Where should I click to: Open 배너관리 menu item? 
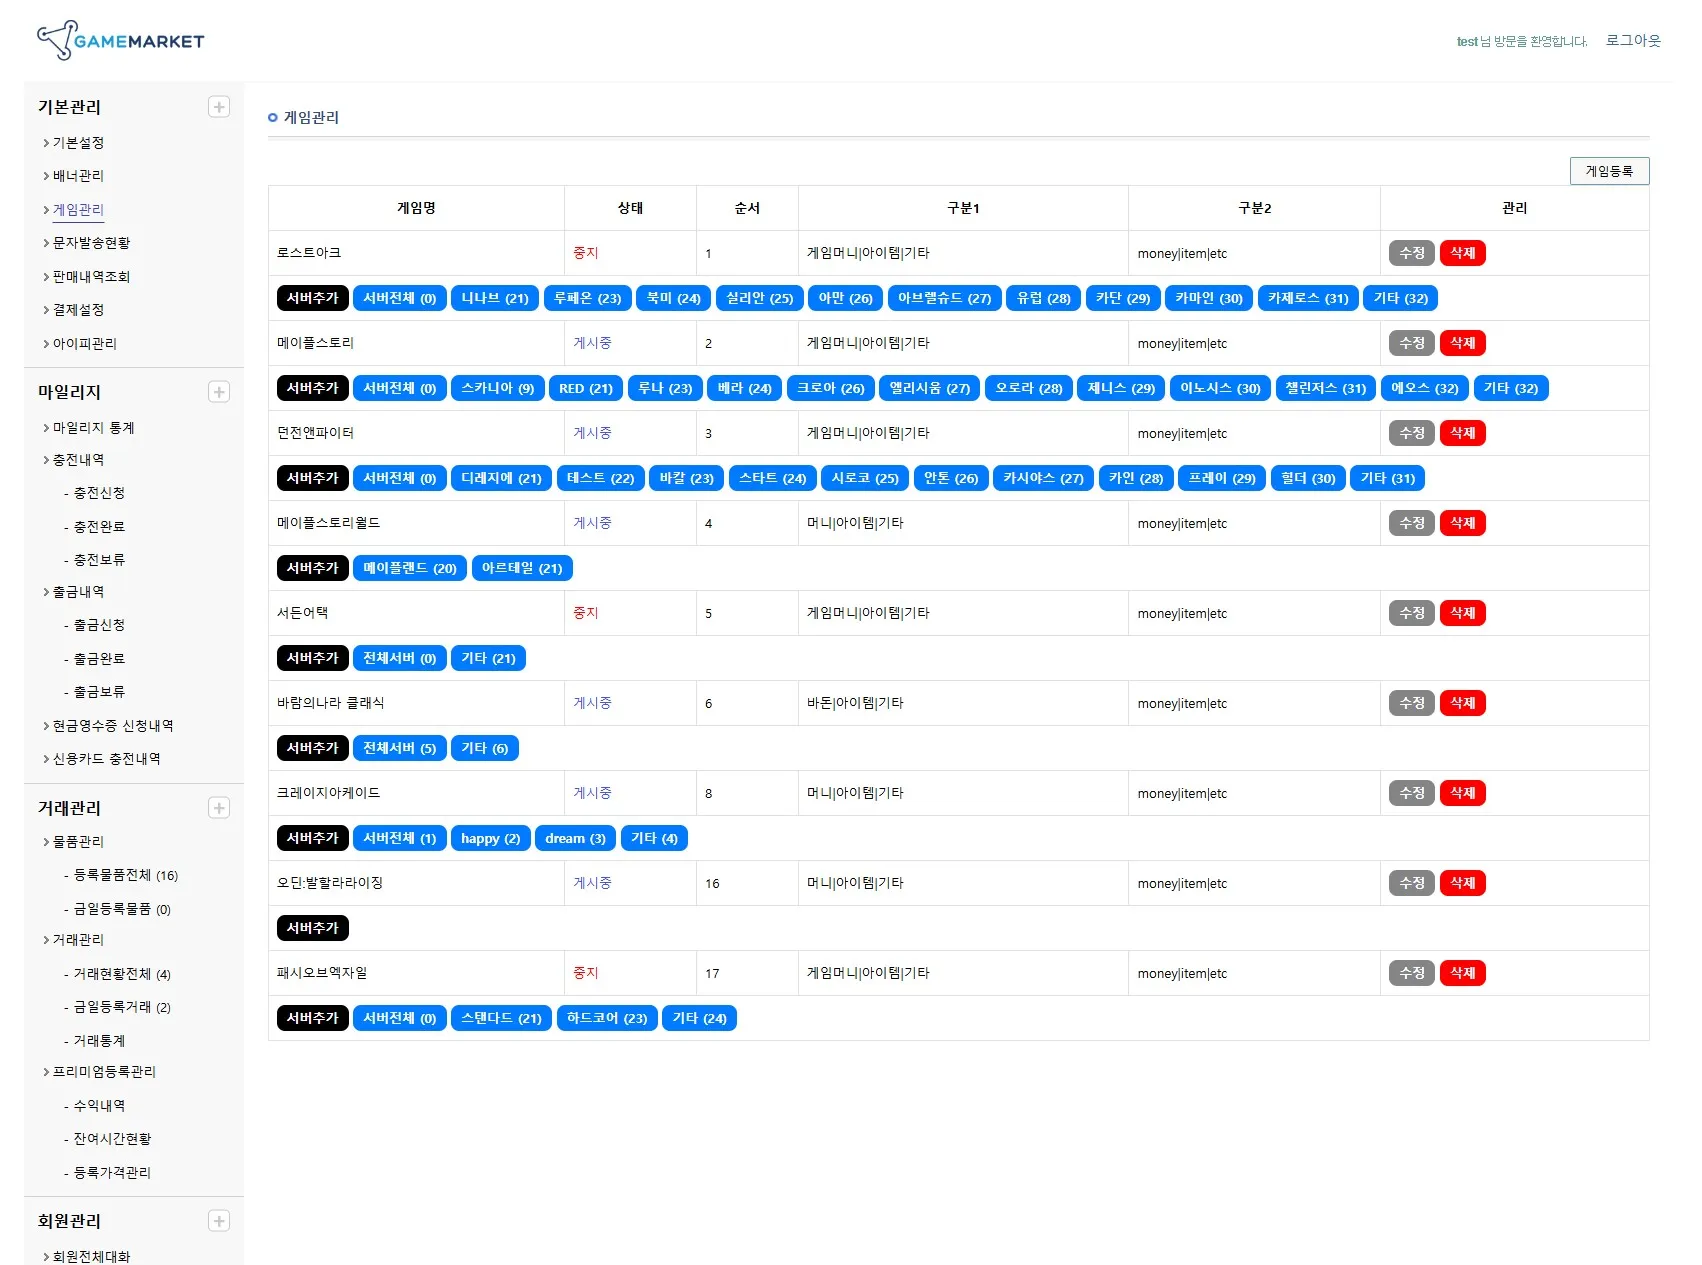point(78,176)
